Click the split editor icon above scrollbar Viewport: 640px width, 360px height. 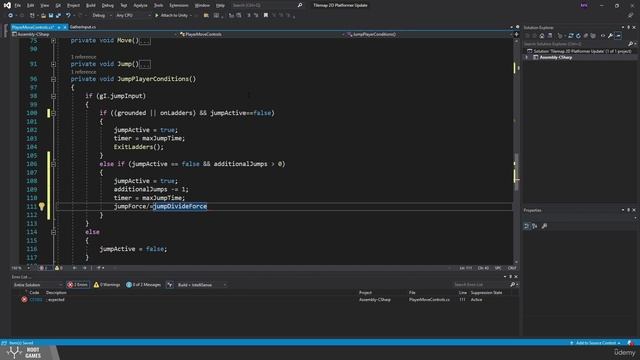pyautogui.click(x=516, y=34)
